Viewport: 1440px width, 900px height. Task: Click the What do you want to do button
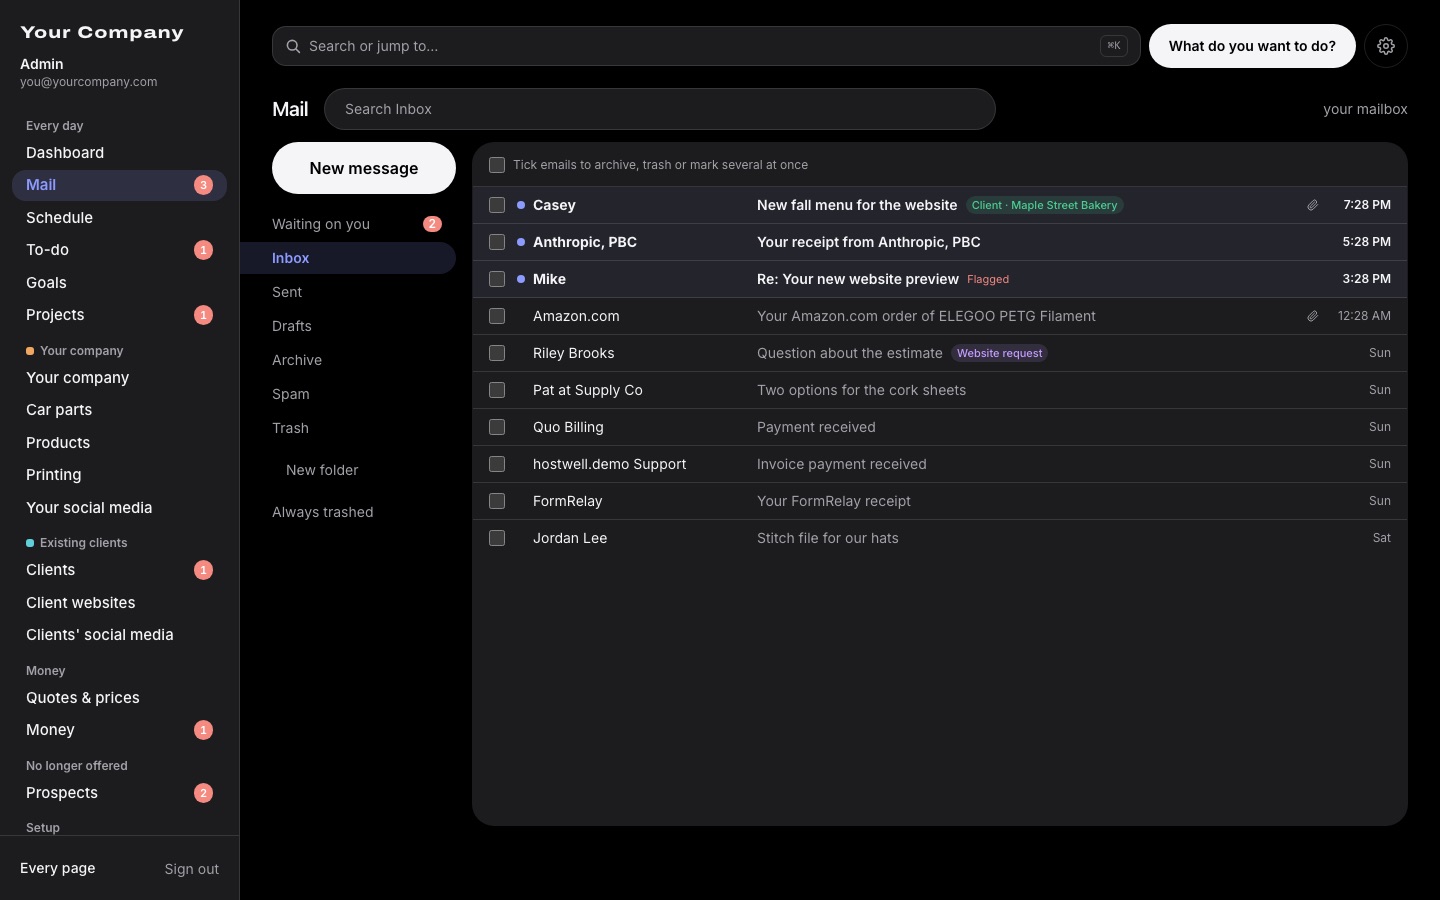point(1252,46)
